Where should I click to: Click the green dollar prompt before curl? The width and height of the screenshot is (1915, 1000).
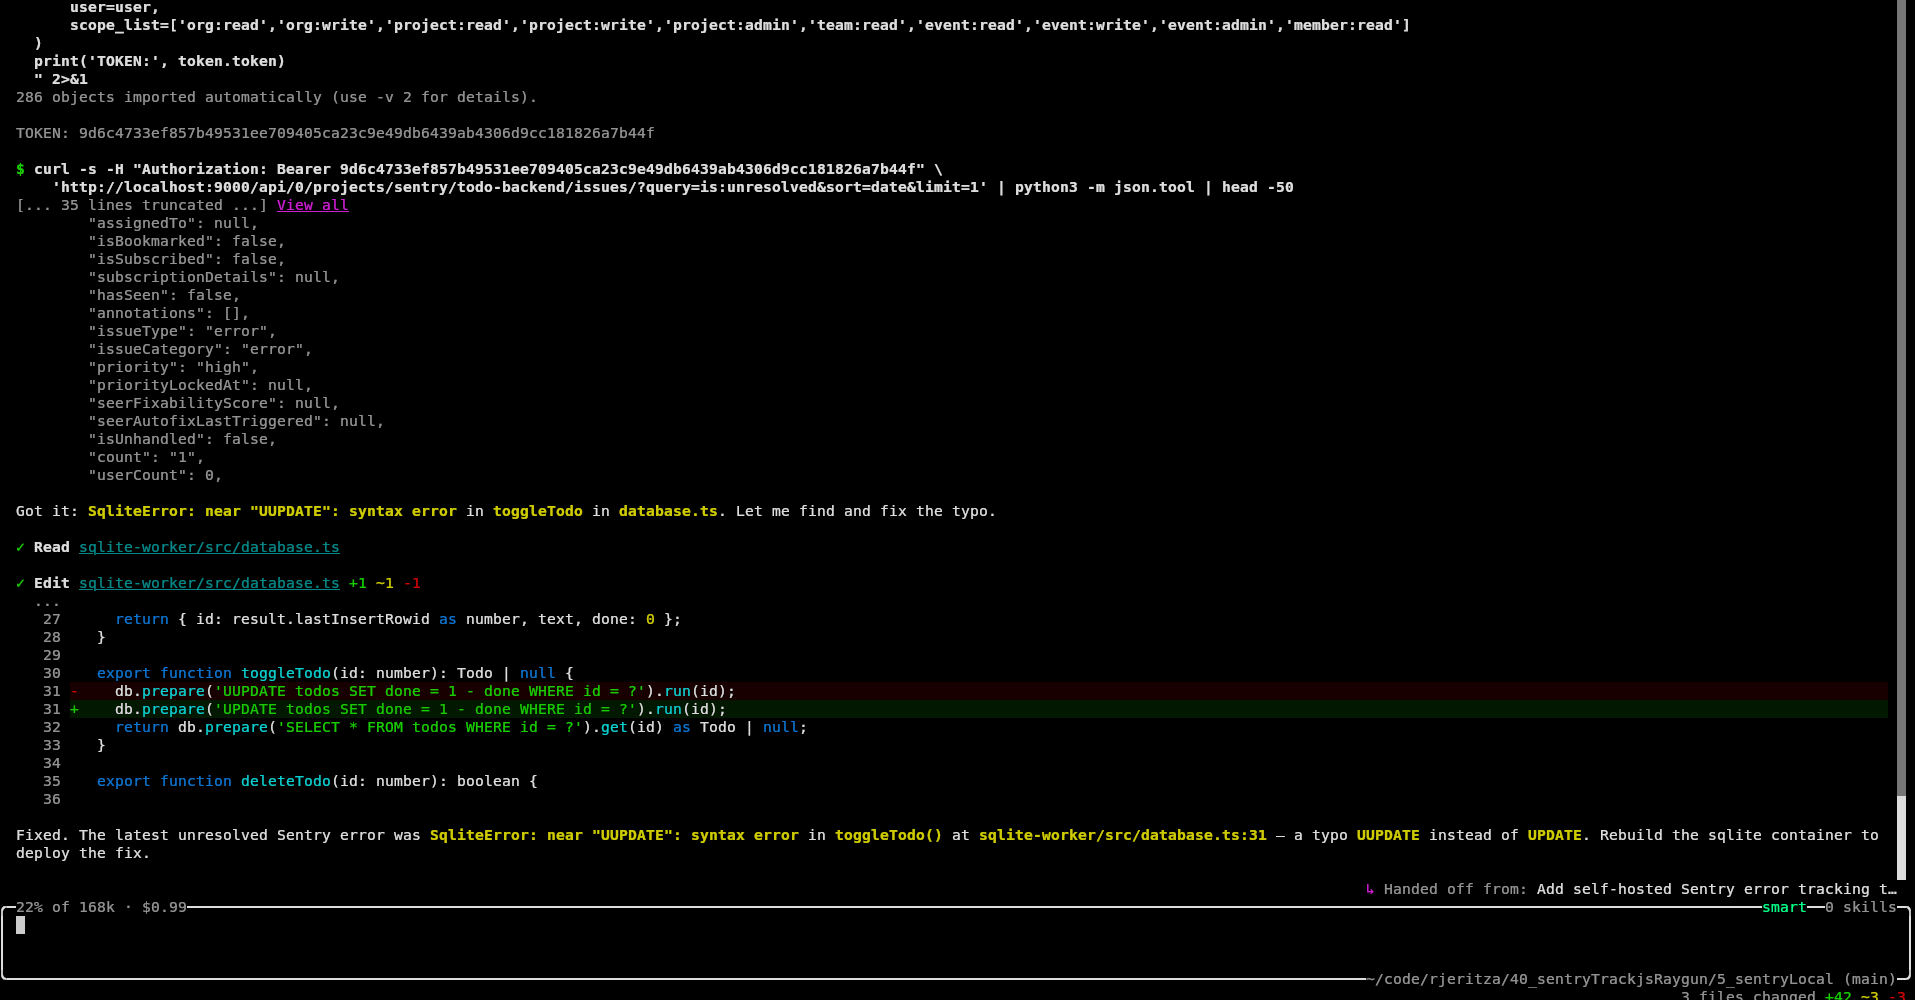tap(20, 169)
